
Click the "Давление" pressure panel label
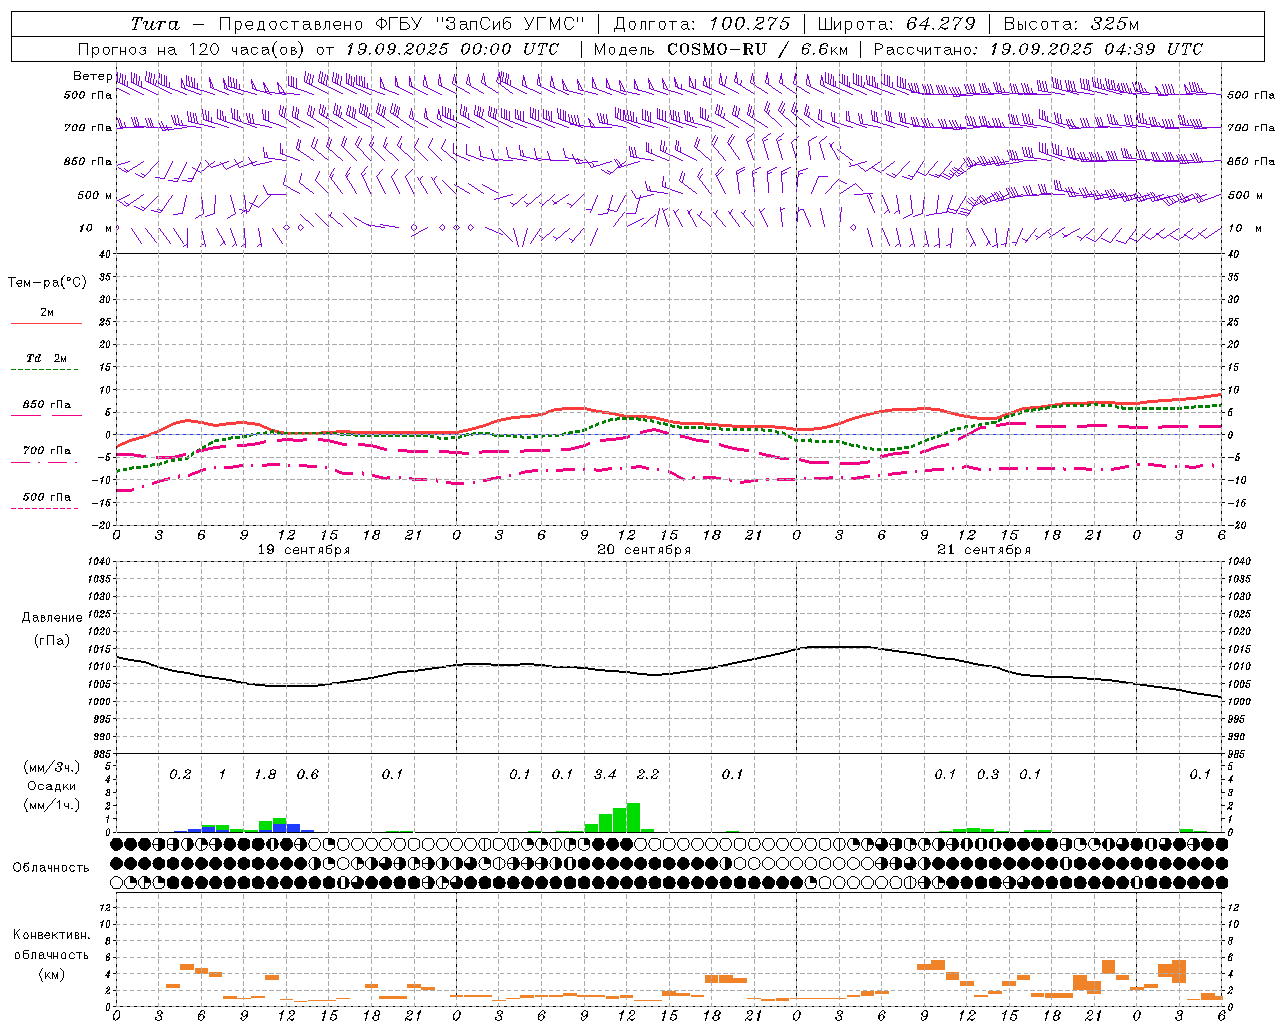tap(52, 618)
